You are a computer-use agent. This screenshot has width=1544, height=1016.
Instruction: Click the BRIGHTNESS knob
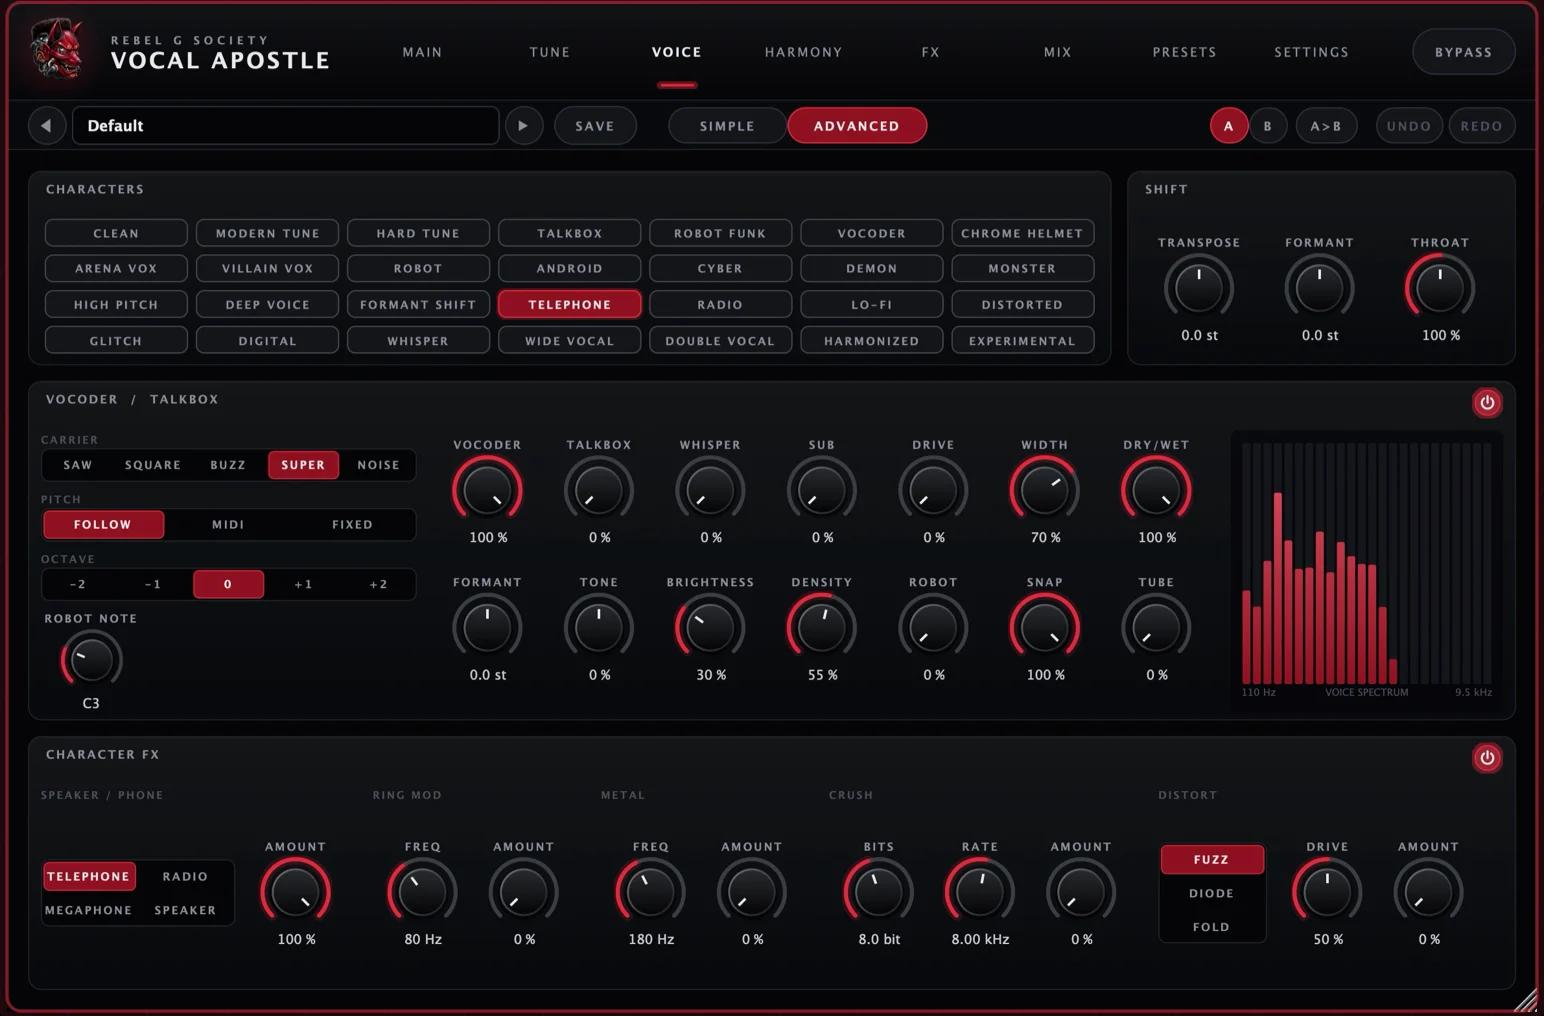pos(710,628)
